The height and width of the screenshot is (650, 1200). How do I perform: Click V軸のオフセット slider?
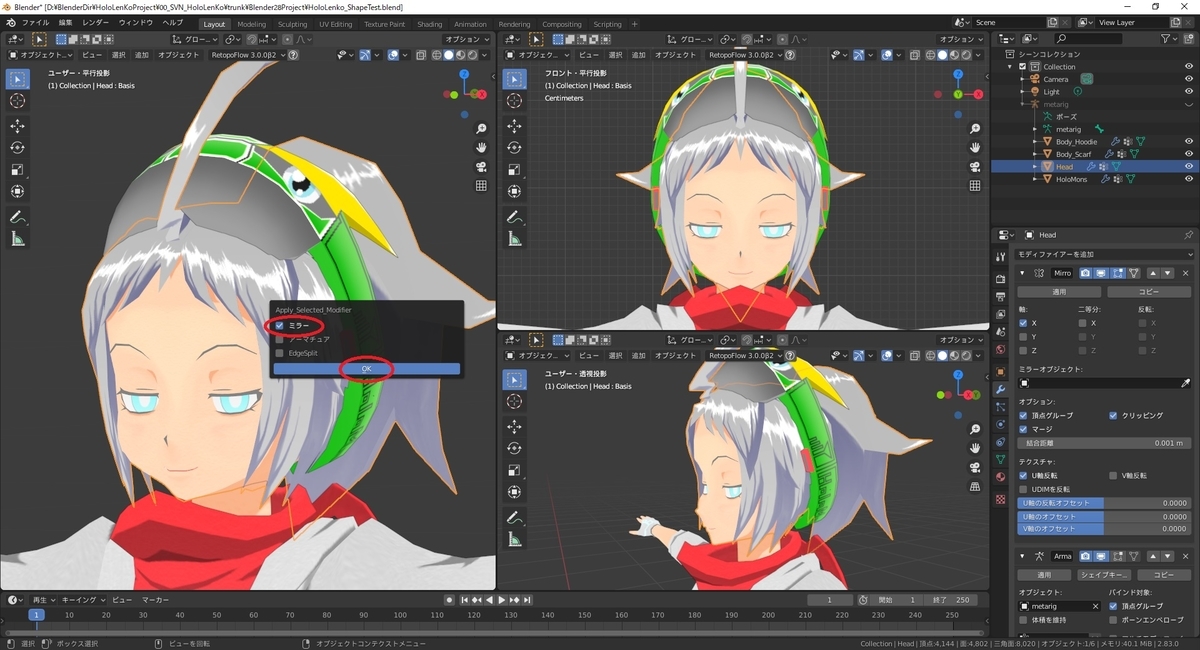click(1104, 528)
